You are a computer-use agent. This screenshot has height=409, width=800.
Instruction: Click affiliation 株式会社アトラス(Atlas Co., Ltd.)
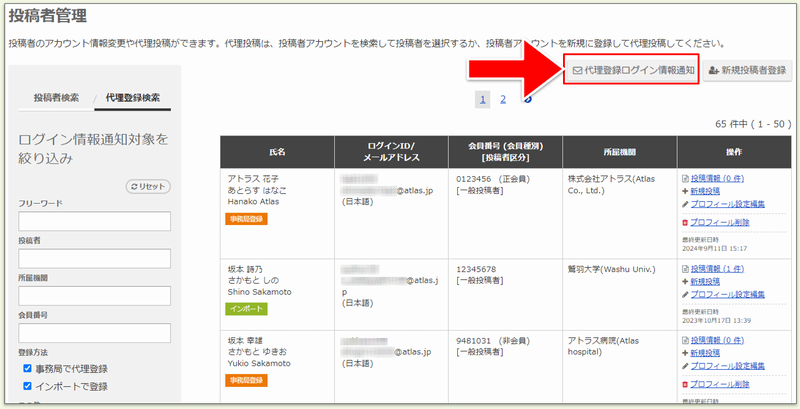[612, 185]
